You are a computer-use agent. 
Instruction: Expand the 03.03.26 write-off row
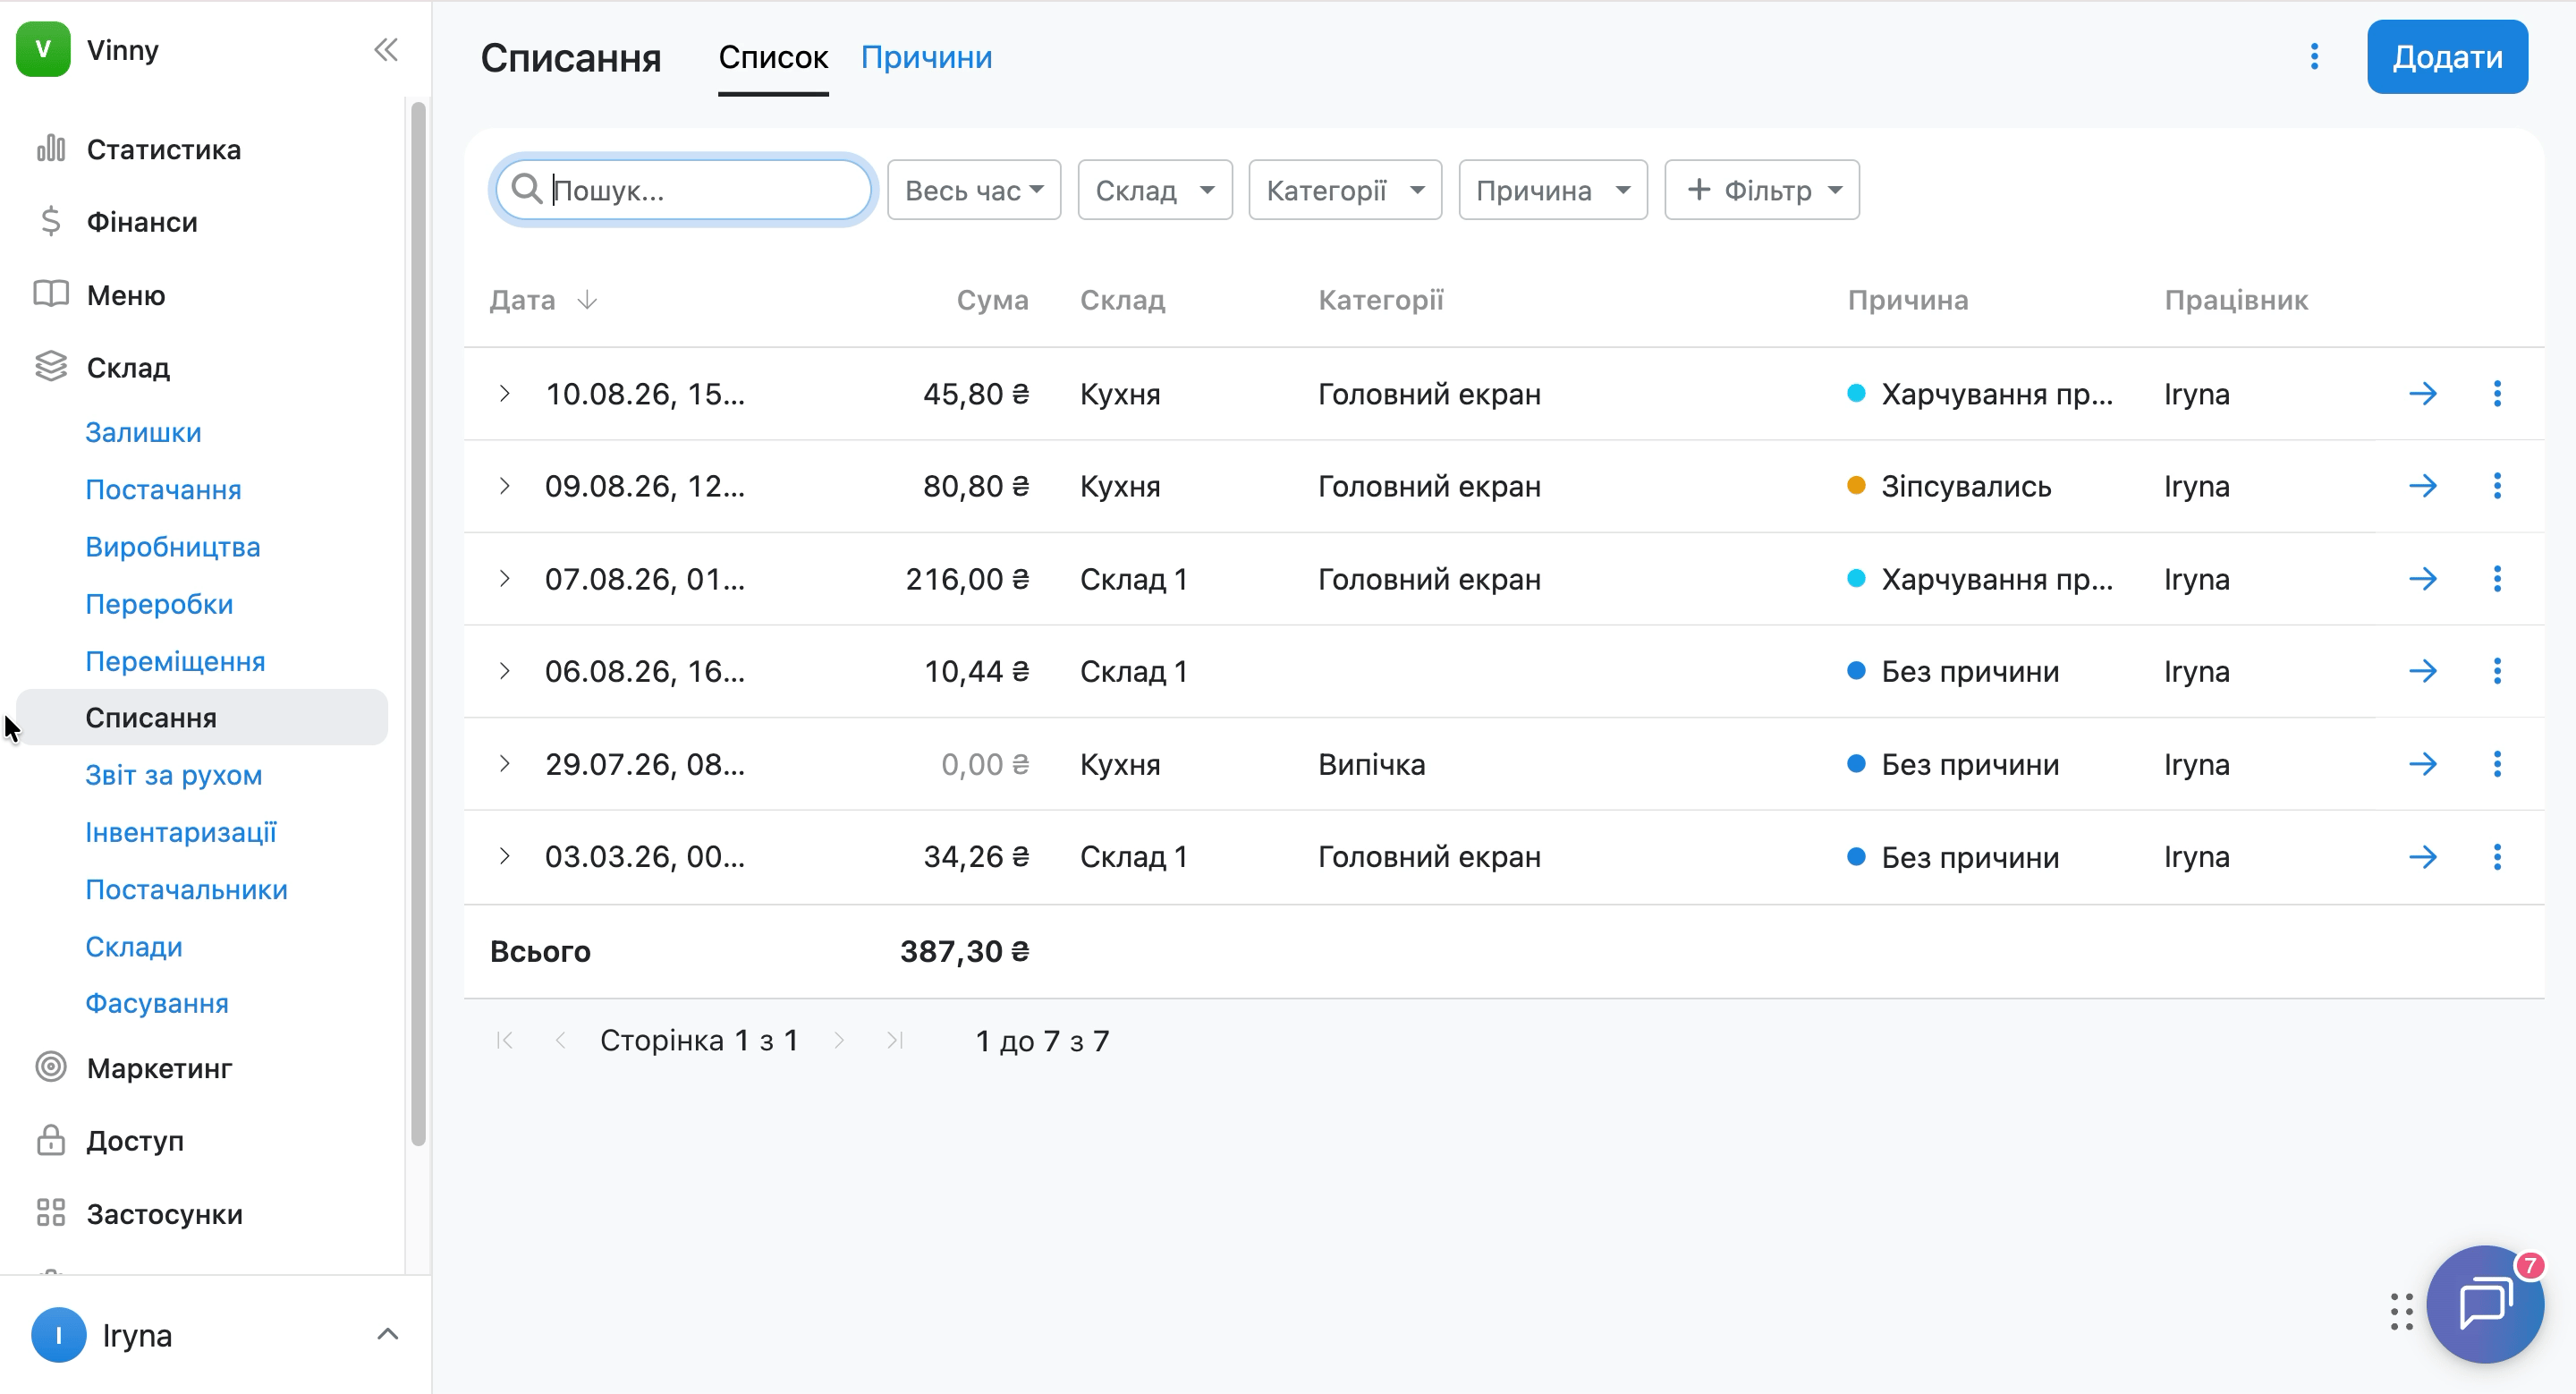click(505, 856)
